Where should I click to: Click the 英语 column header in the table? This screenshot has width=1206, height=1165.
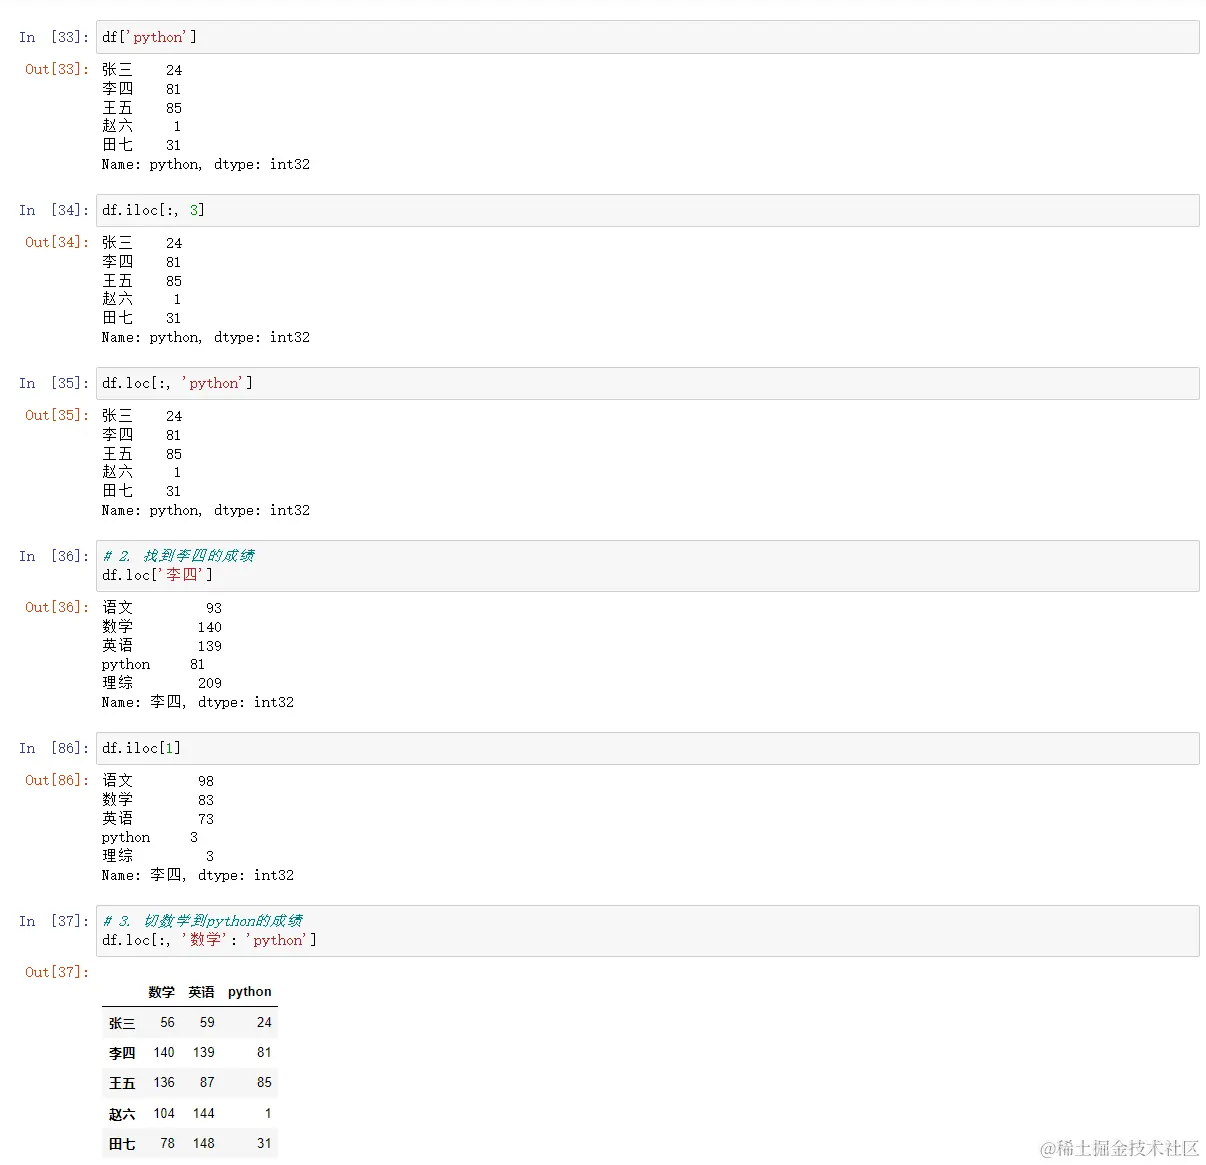(201, 992)
